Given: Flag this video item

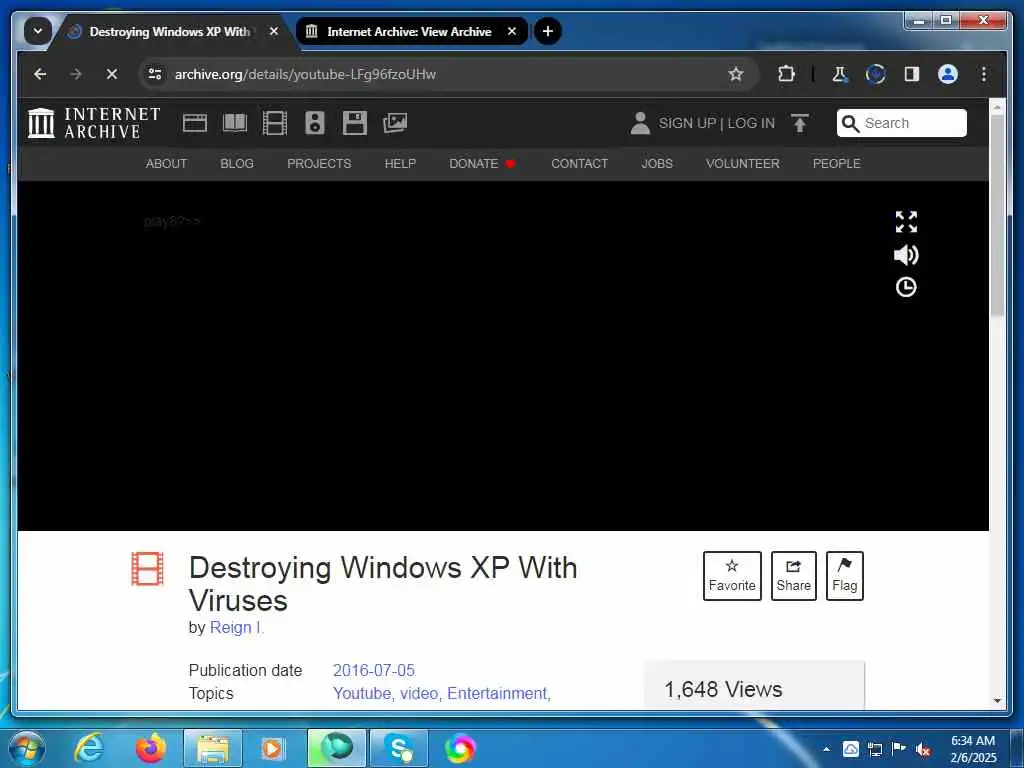Looking at the screenshot, I should (x=844, y=575).
